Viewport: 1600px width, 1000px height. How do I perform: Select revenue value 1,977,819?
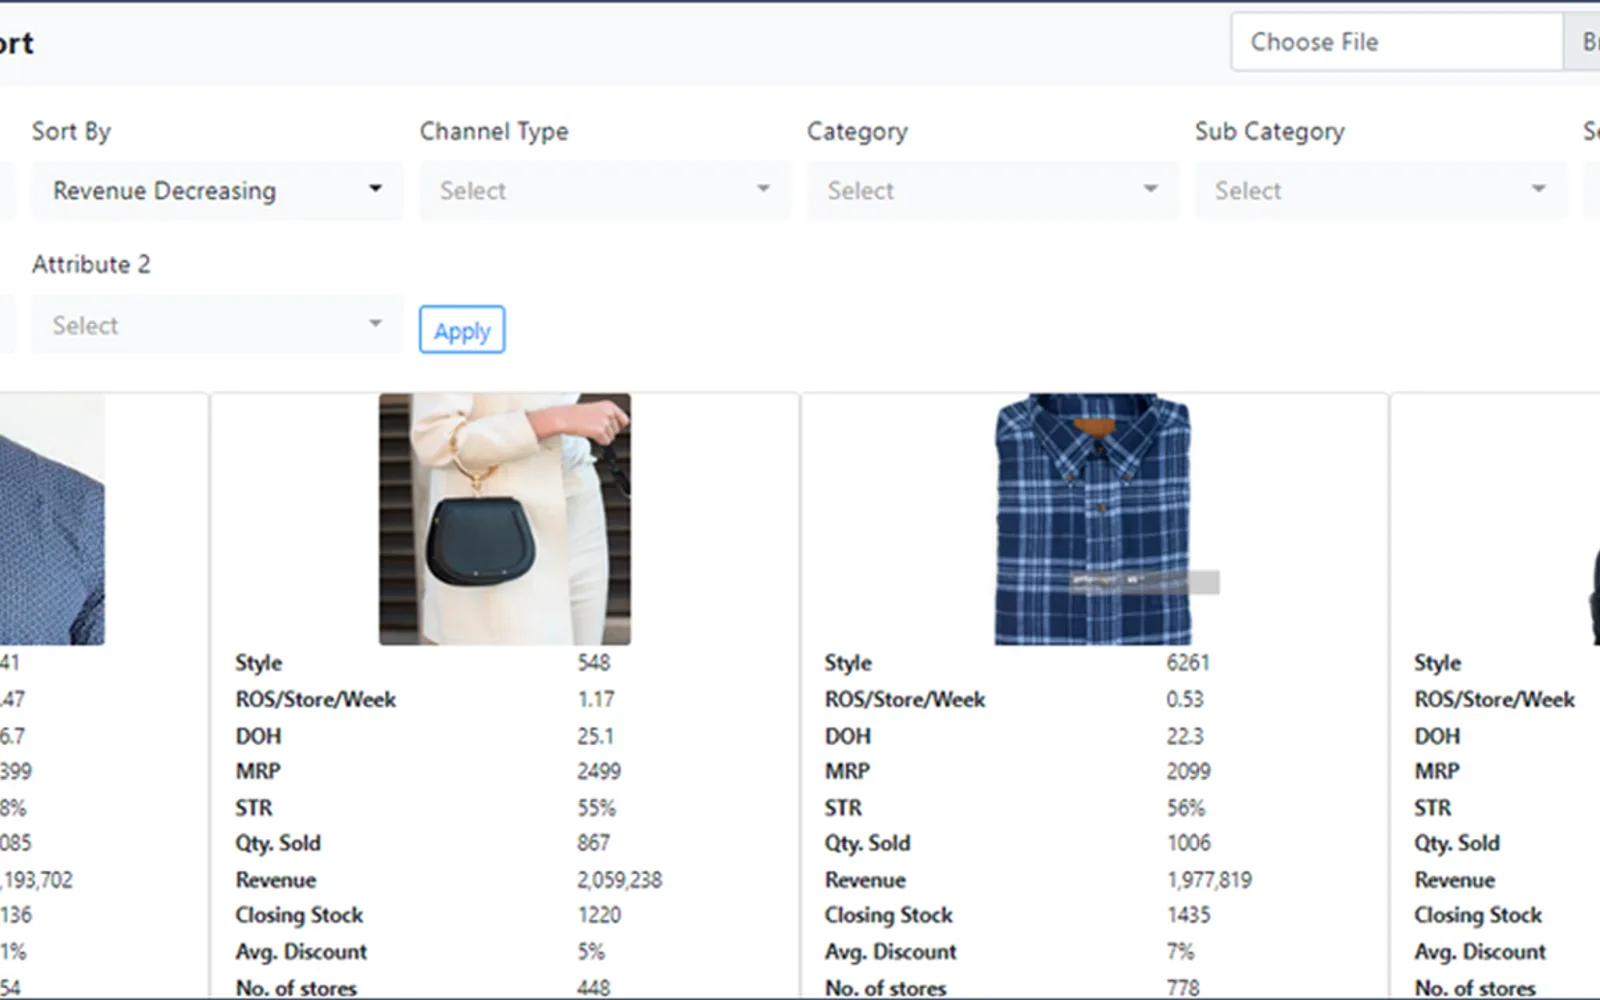click(1209, 880)
